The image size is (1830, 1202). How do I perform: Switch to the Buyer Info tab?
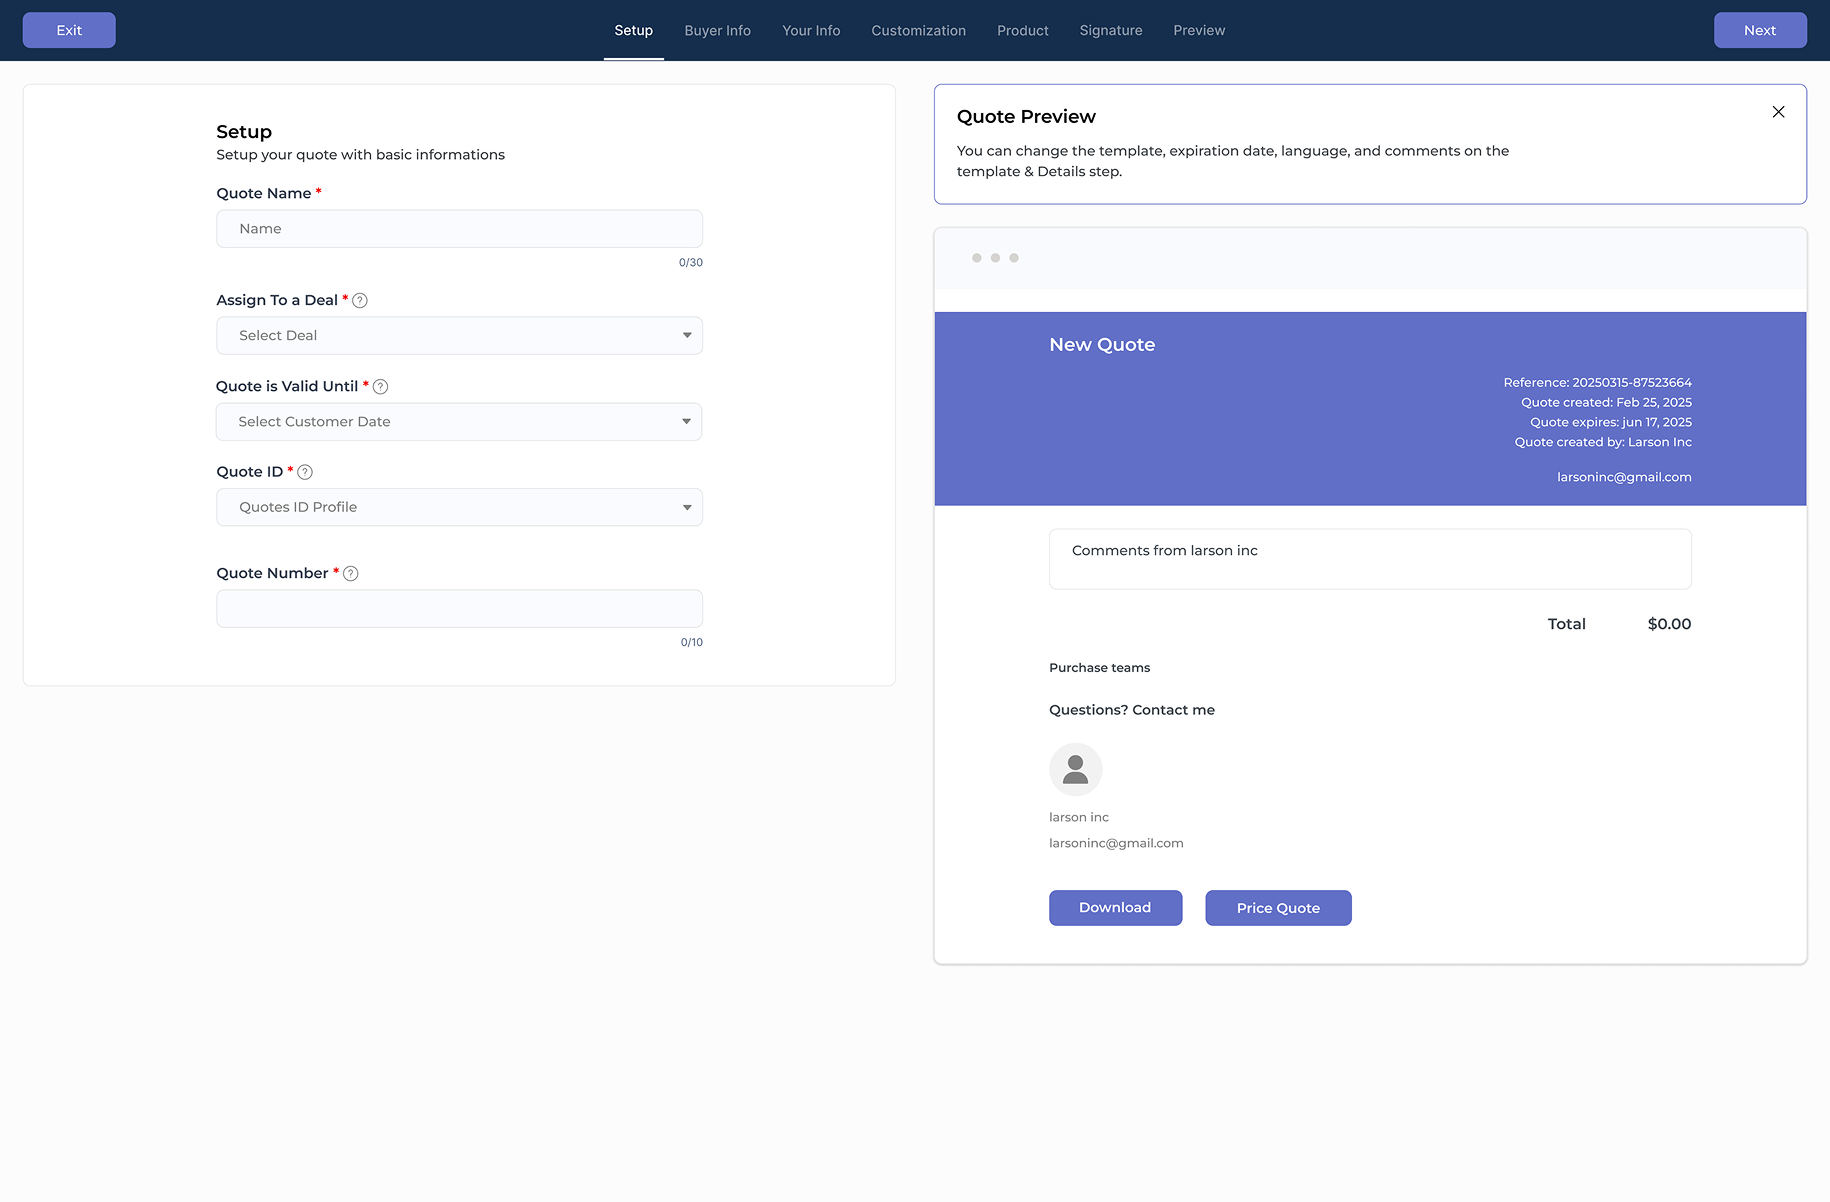(x=717, y=31)
